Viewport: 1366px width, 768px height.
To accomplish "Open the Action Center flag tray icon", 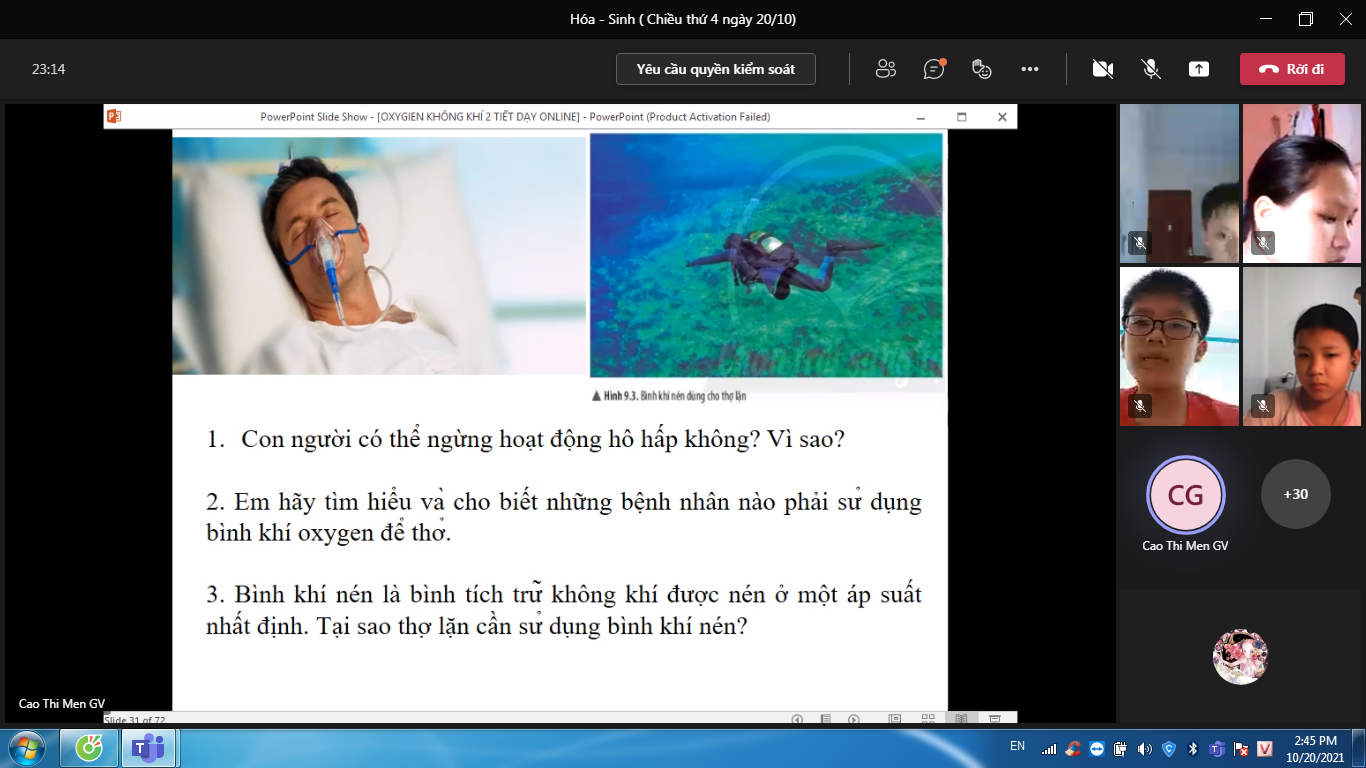I will pos(1241,749).
